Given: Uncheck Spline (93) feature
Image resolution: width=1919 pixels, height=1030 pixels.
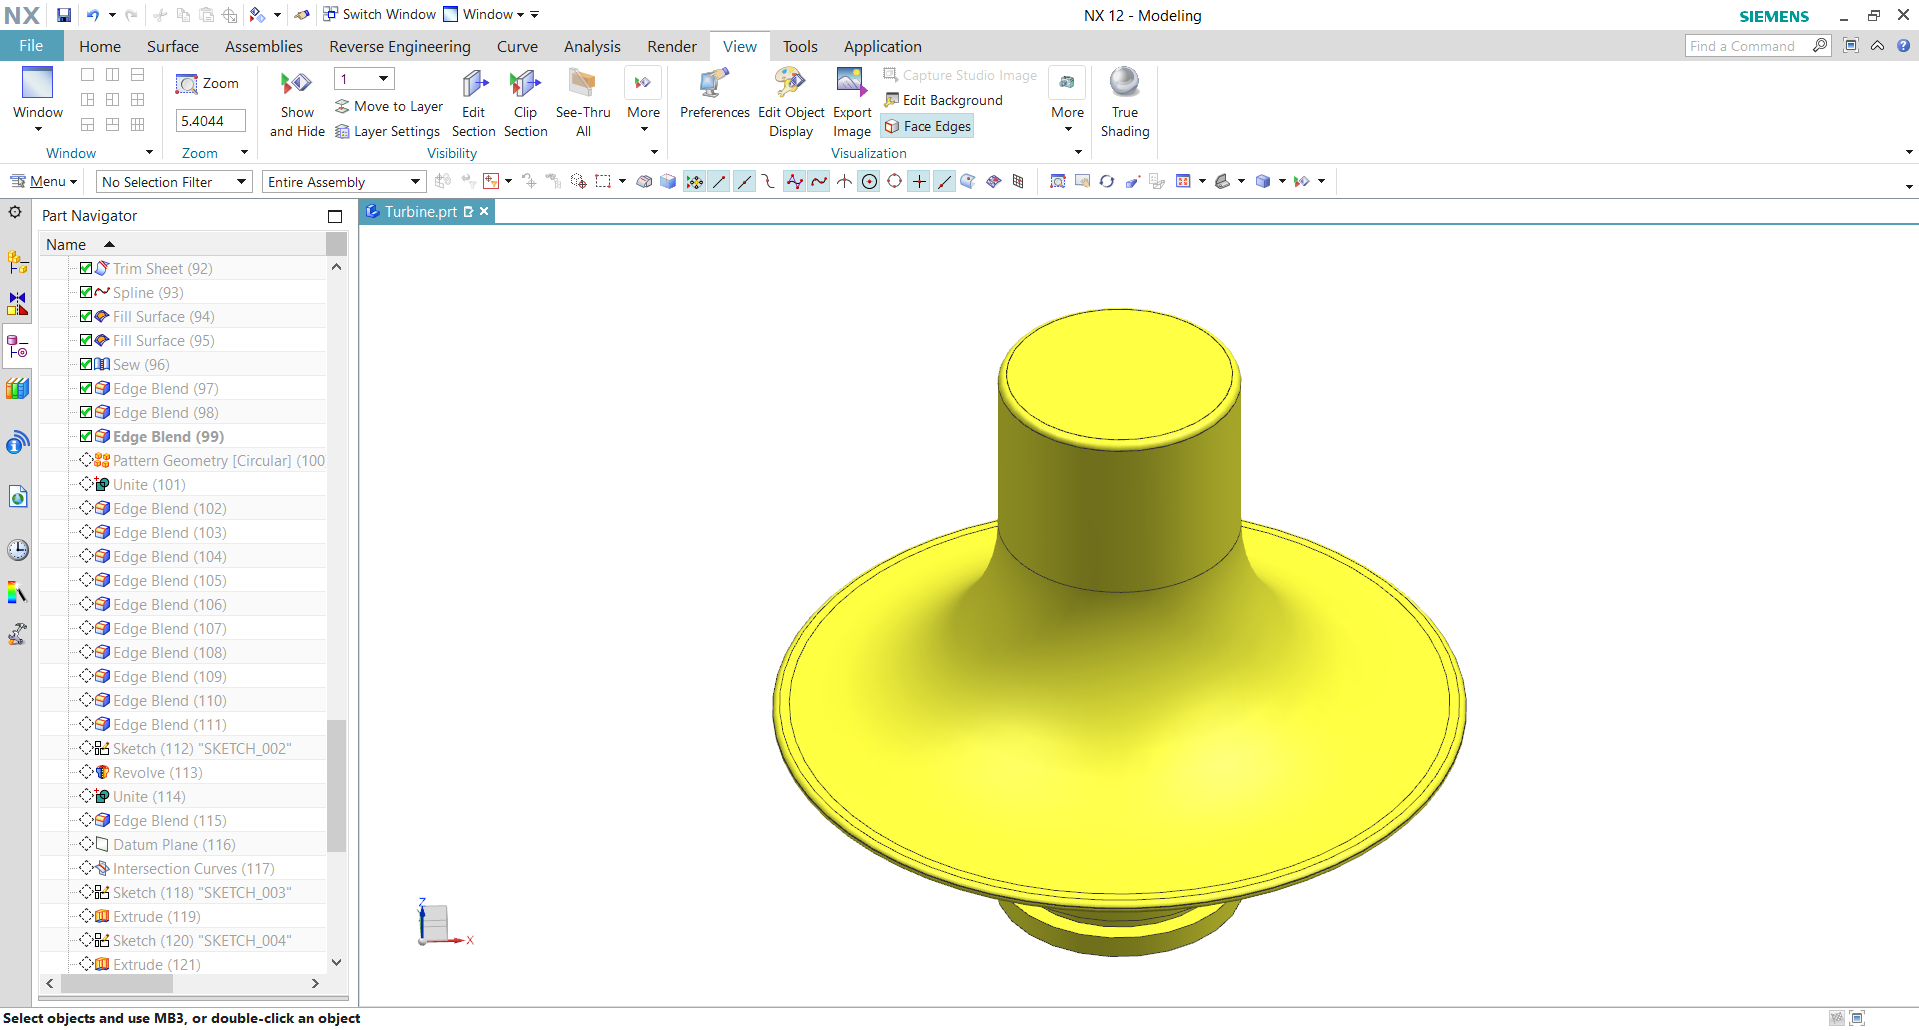Looking at the screenshot, I should (x=86, y=292).
